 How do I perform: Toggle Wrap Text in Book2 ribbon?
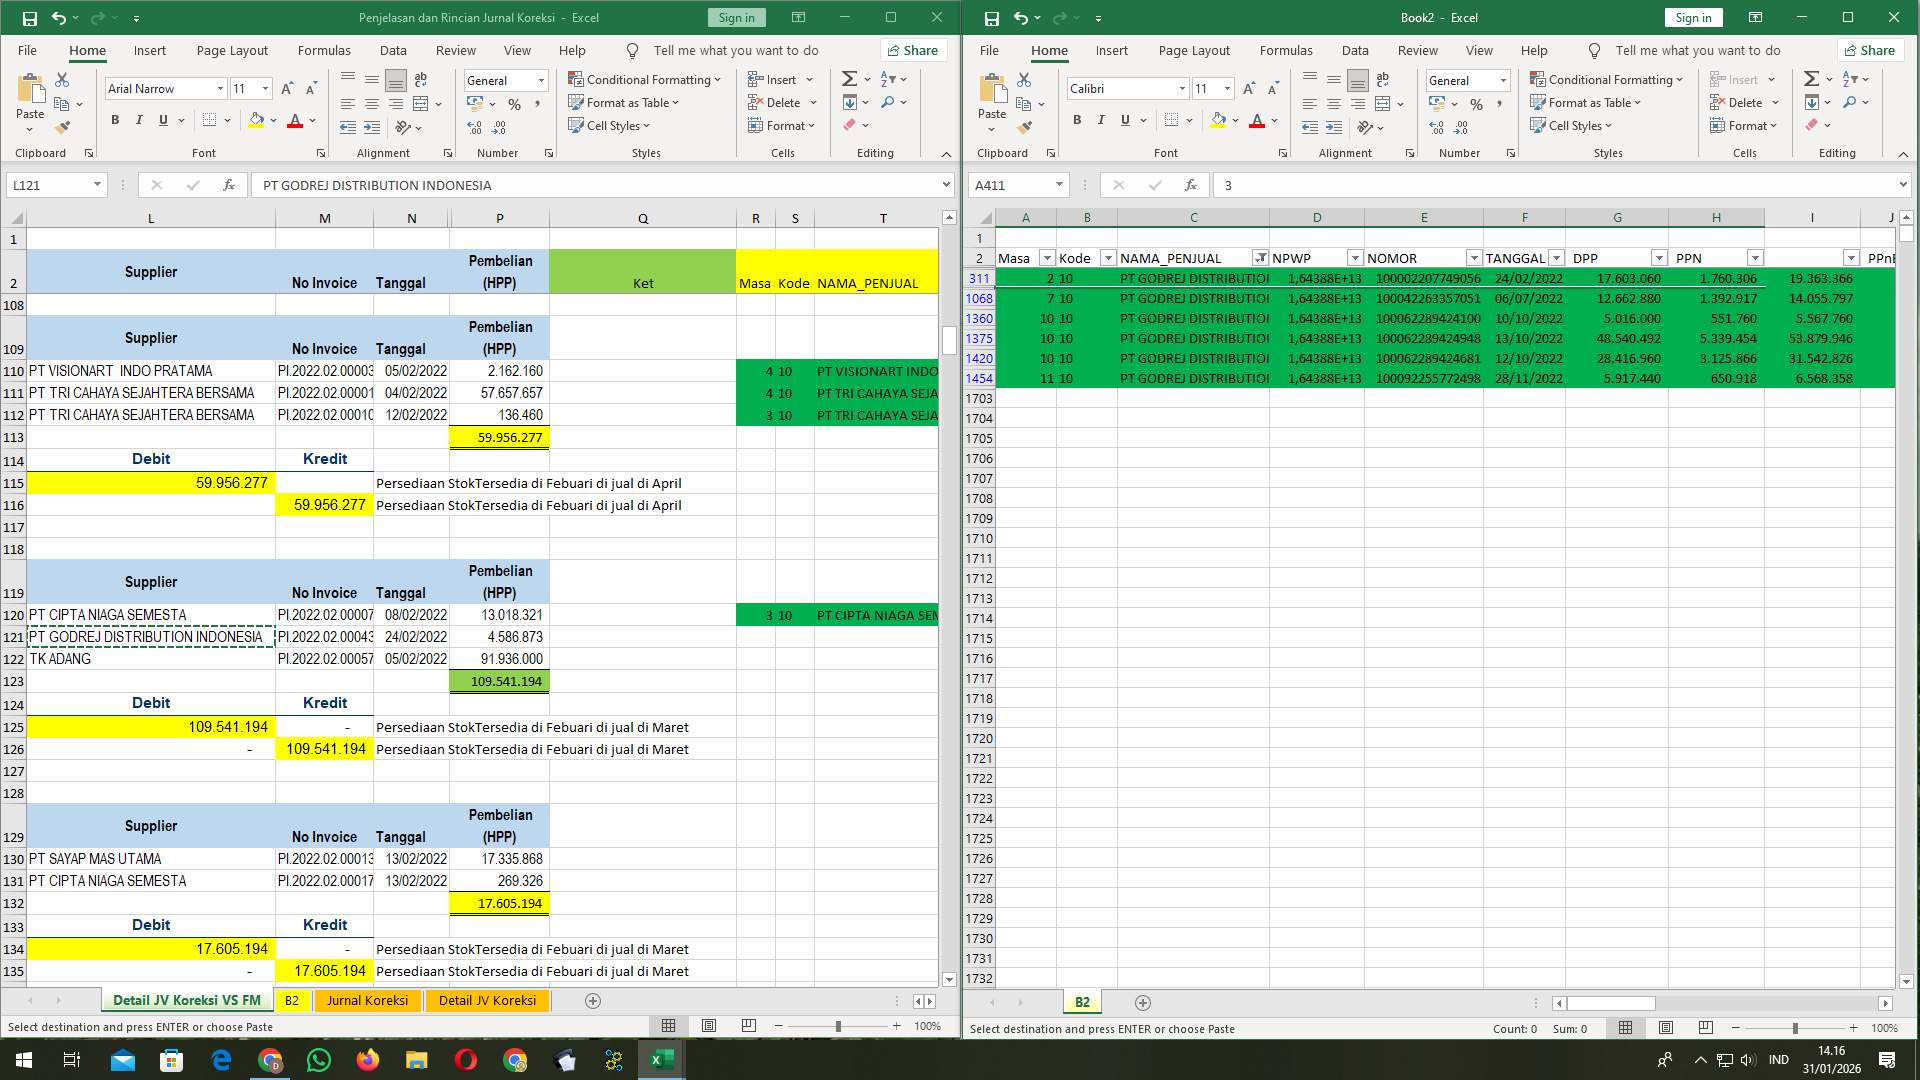pos(1383,79)
